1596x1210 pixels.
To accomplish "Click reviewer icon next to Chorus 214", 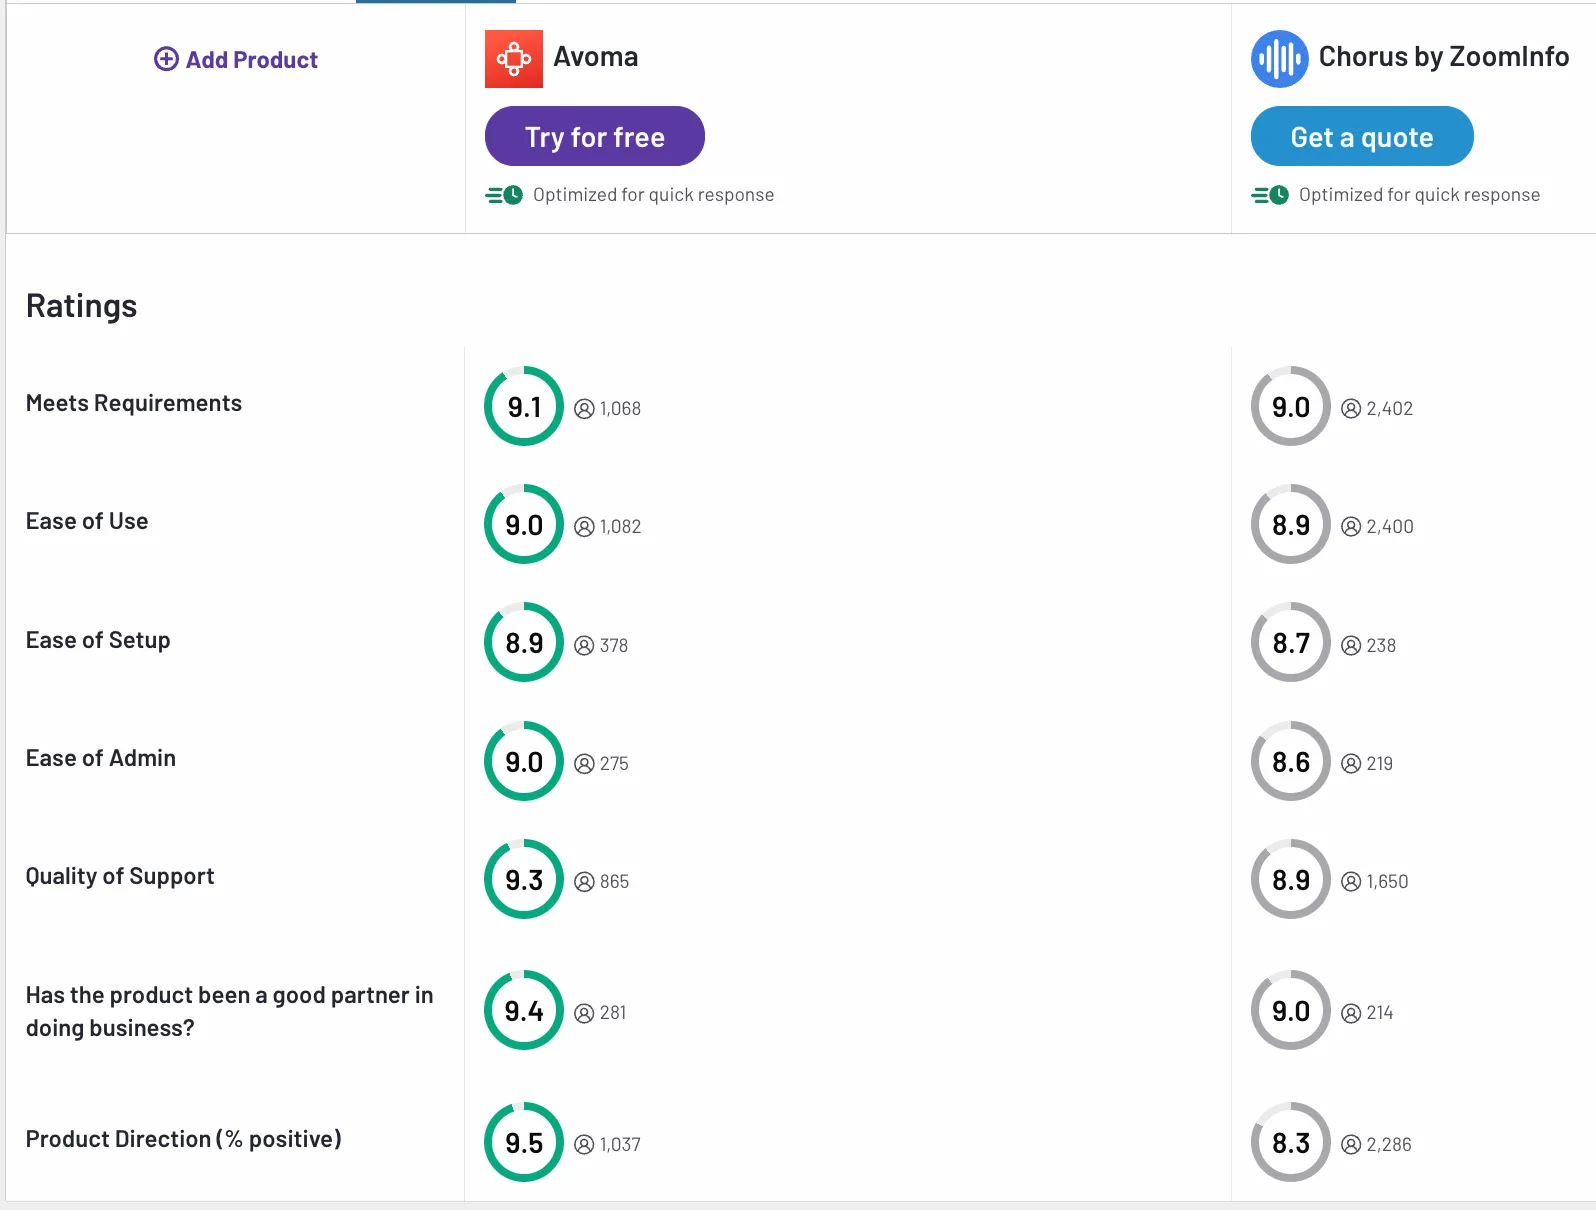I will pos(1351,1013).
